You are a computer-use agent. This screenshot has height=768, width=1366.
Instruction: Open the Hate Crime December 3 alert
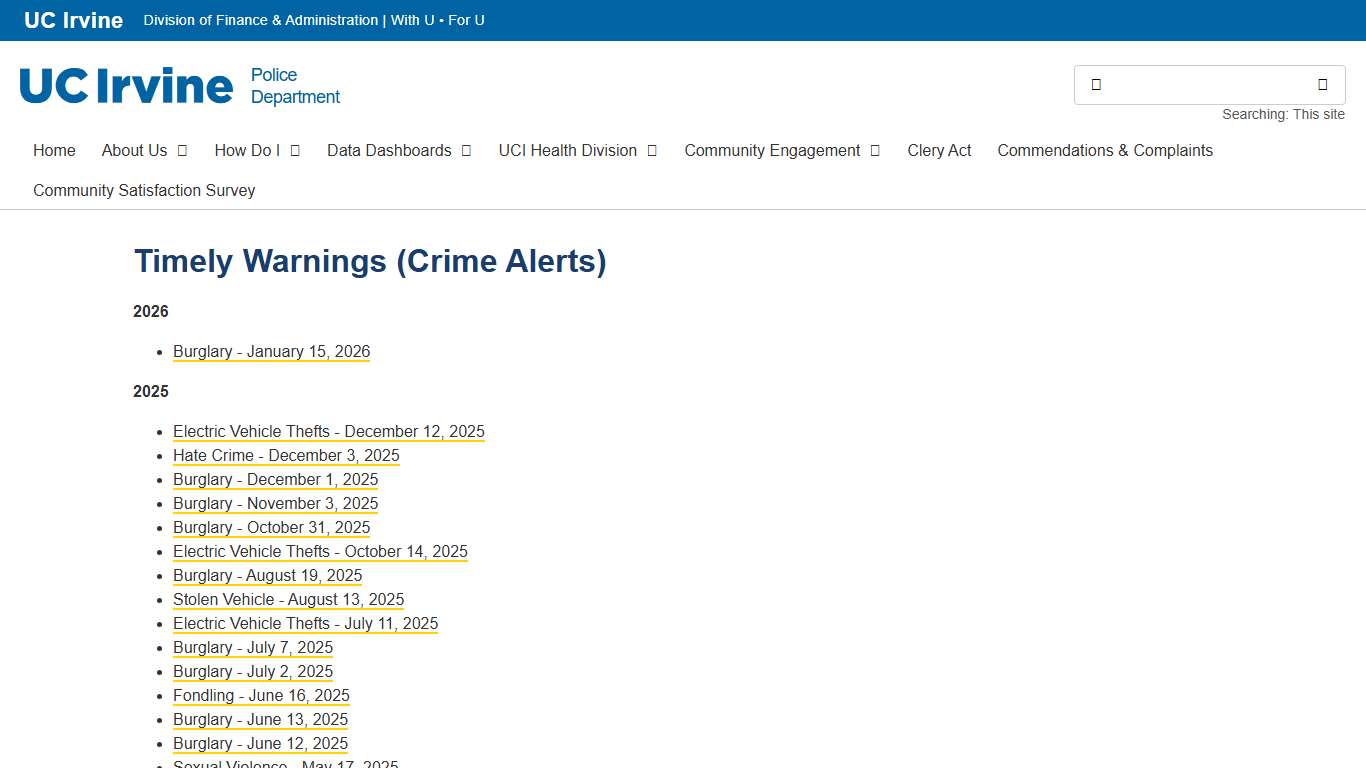[286, 455]
